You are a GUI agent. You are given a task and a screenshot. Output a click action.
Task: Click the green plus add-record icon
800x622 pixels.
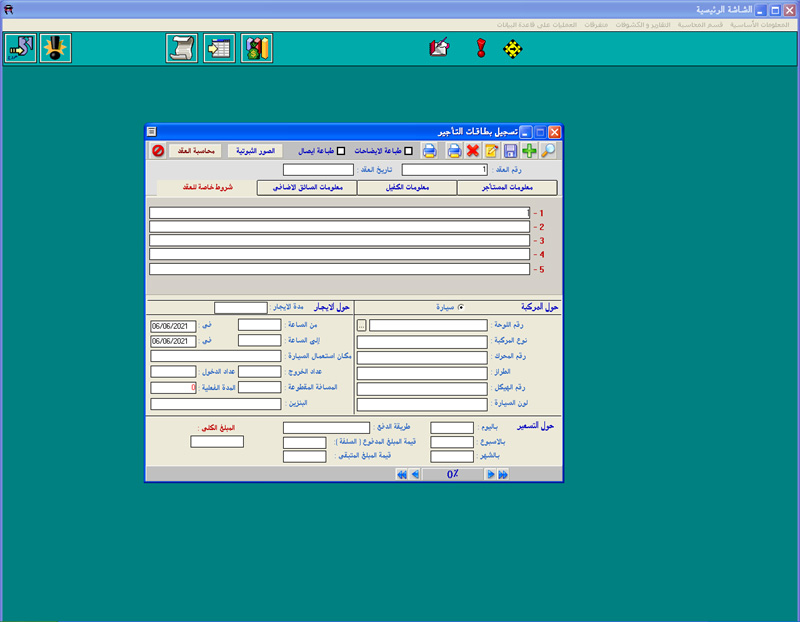pyautogui.click(x=529, y=151)
